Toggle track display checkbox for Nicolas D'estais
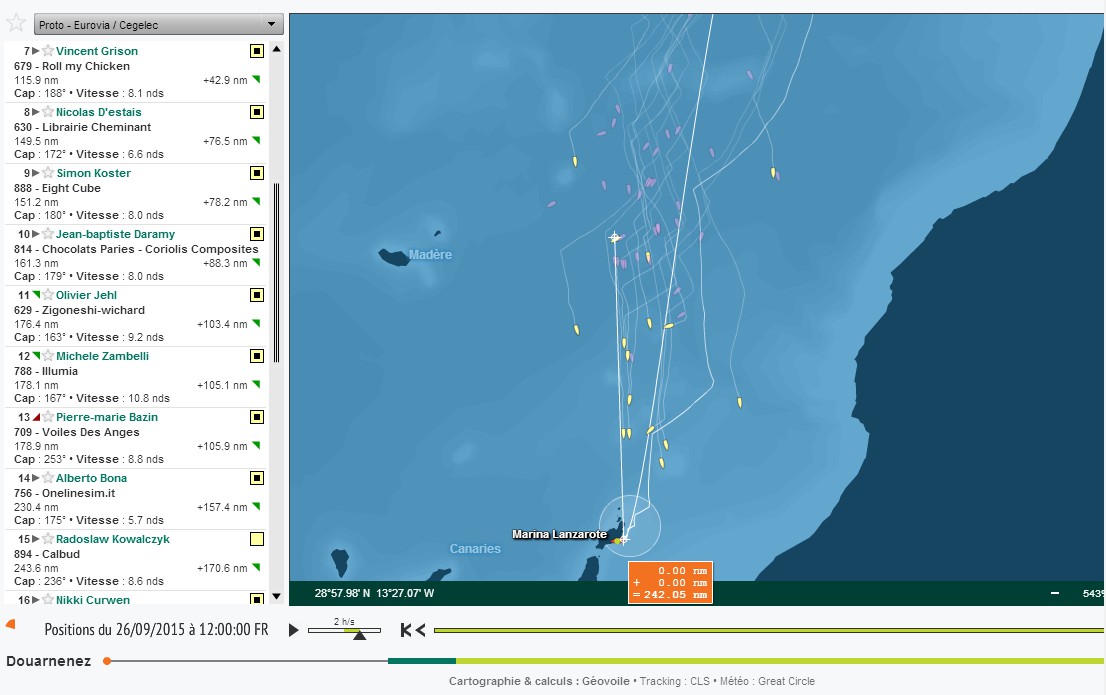This screenshot has width=1106, height=695. pyautogui.click(x=257, y=111)
